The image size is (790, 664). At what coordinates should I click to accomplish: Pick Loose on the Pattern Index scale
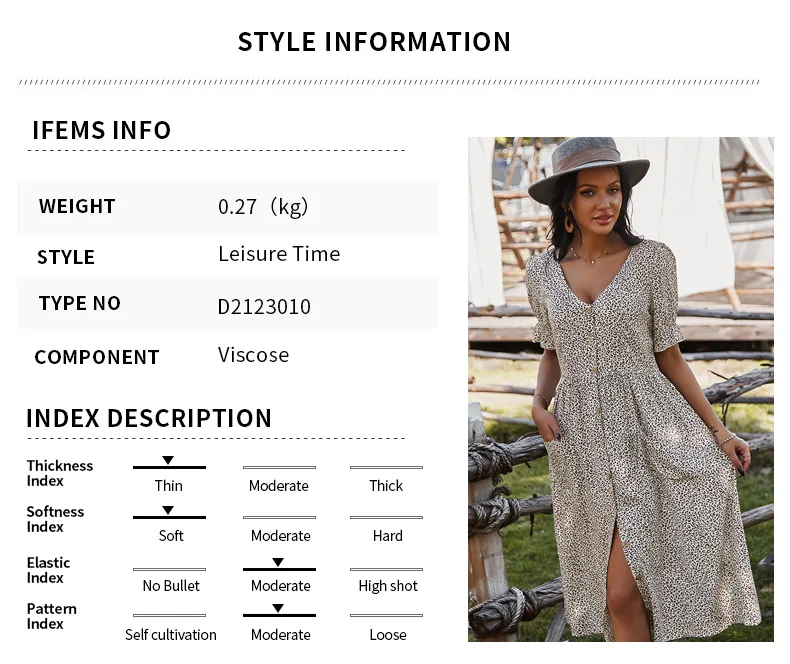pos(387,635)
